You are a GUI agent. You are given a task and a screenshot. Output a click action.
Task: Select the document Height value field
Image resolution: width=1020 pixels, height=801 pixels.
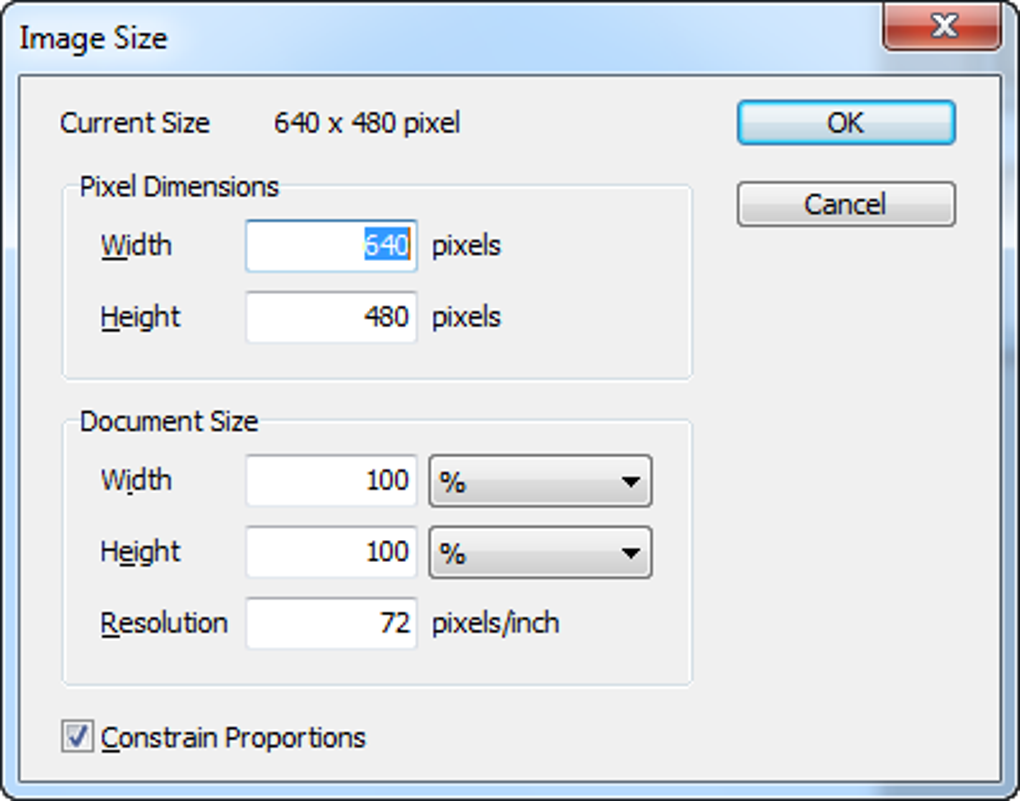[x=330, y=552]
